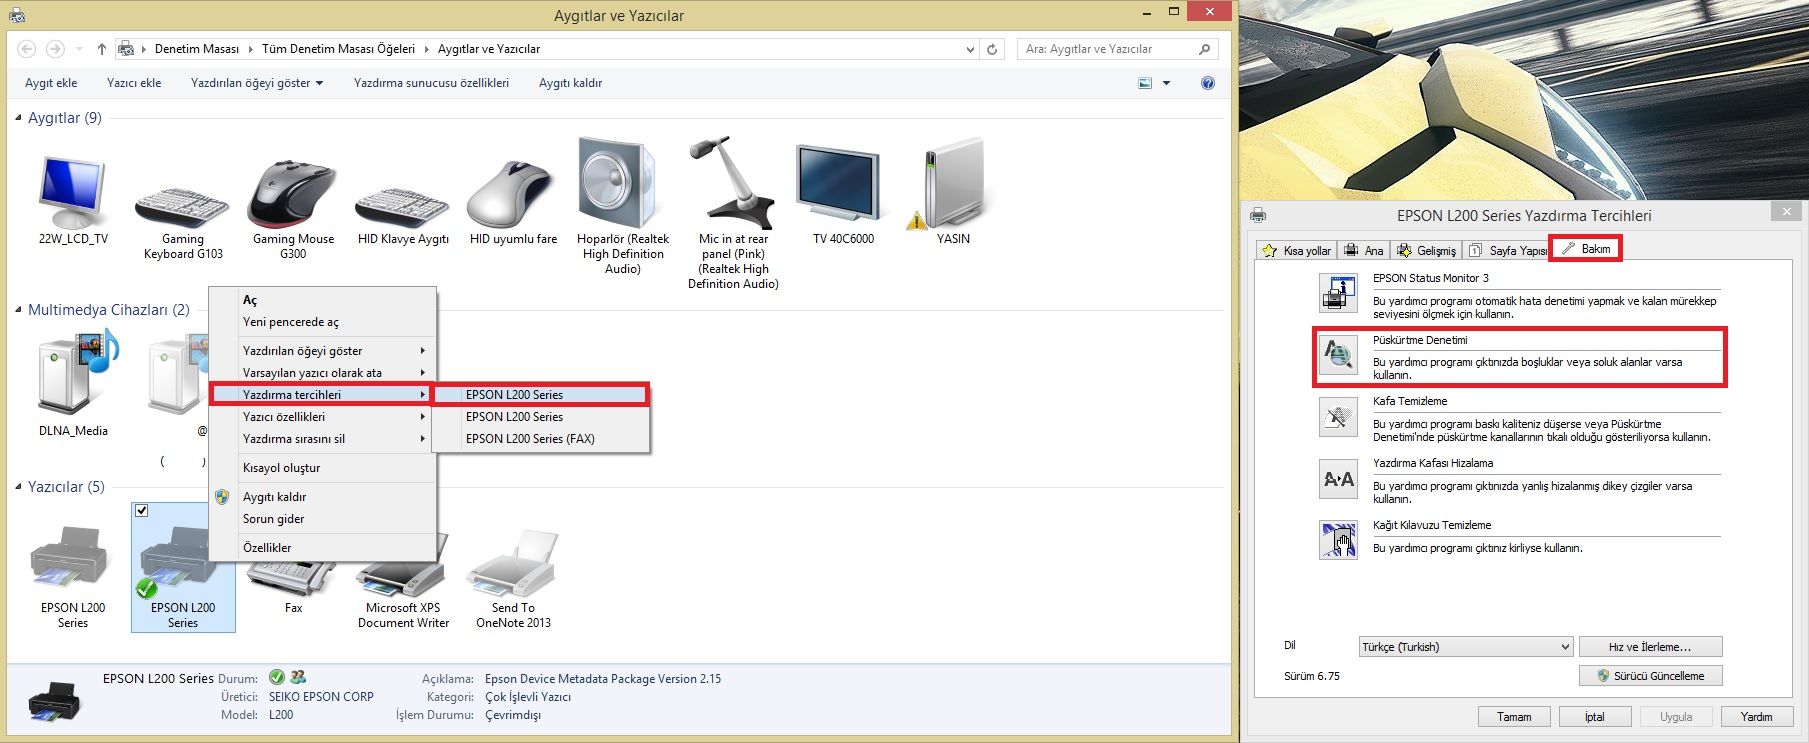Open Yazdırma sunucusu özellikleri from toolbar

pyautogui.click(x=431, y=83)
